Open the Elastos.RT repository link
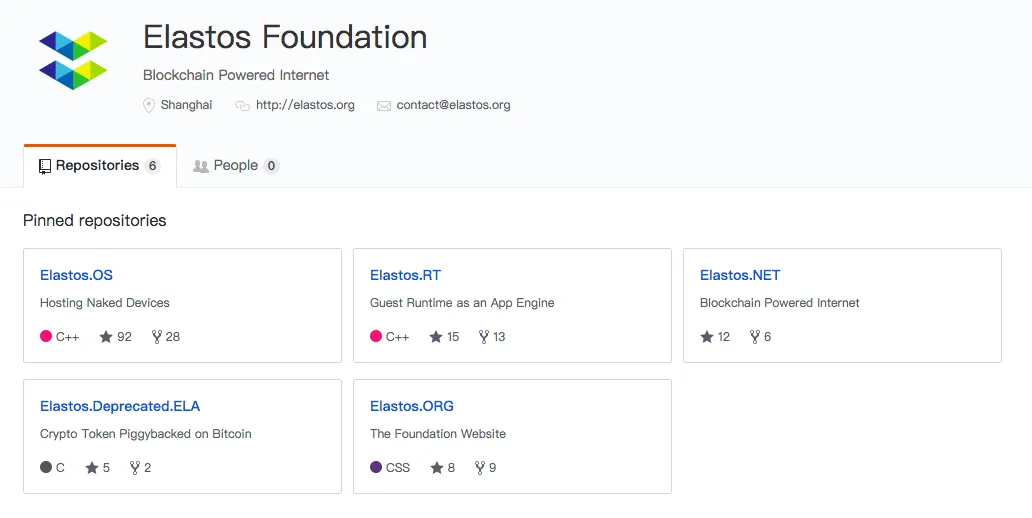1032x518 pixels. [405, 275]
